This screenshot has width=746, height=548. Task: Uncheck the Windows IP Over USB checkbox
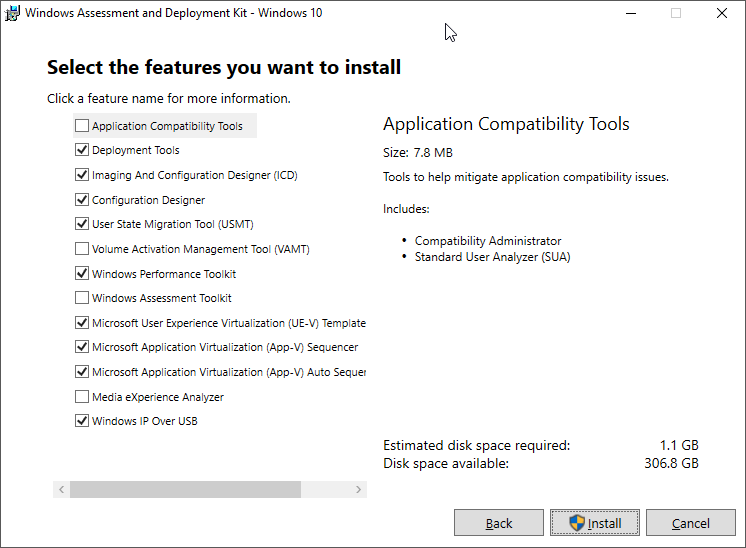(82, 421)
